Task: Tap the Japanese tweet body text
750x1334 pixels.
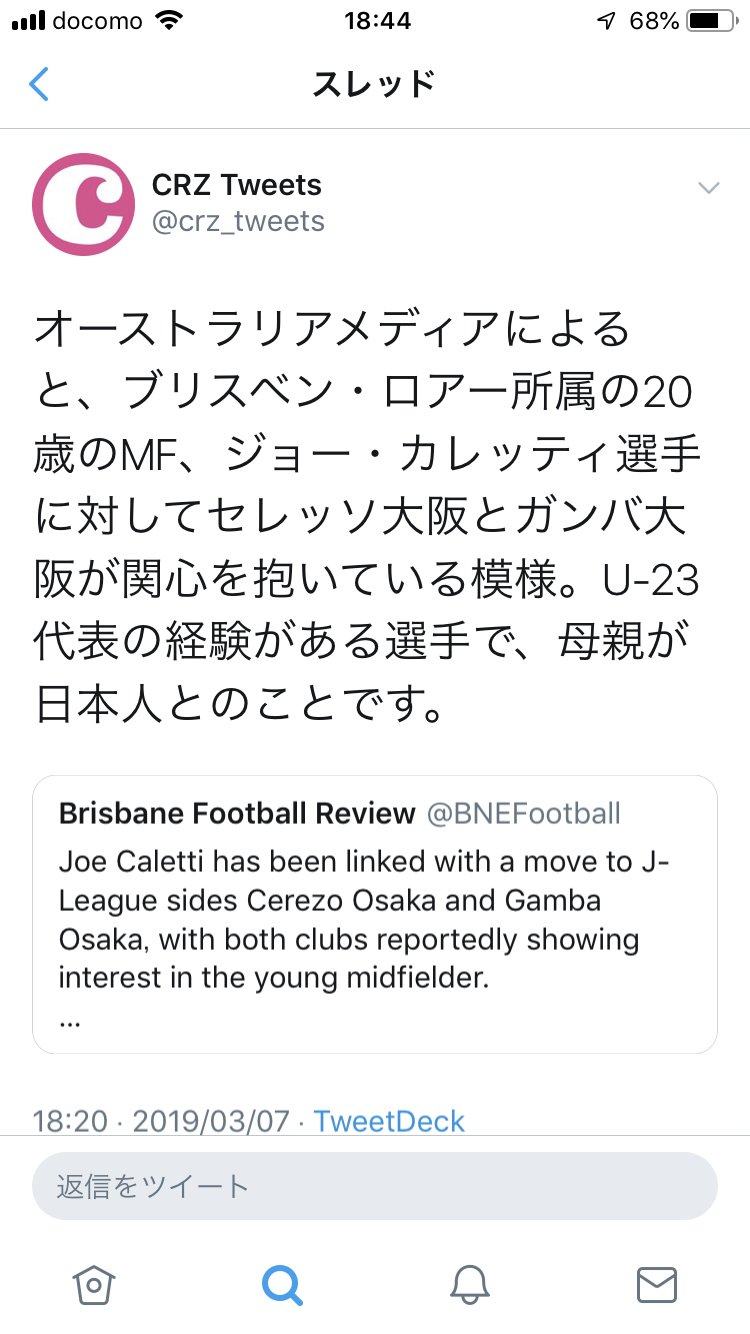Action: pyautogui.click(x=368, y=517)
